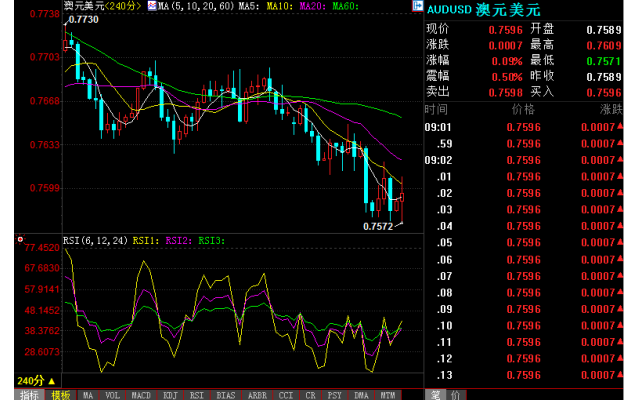This screenshot has width=640, height=400.
Task: Click the 09:01 tick row in the list
Action: [x=524, y=127]
